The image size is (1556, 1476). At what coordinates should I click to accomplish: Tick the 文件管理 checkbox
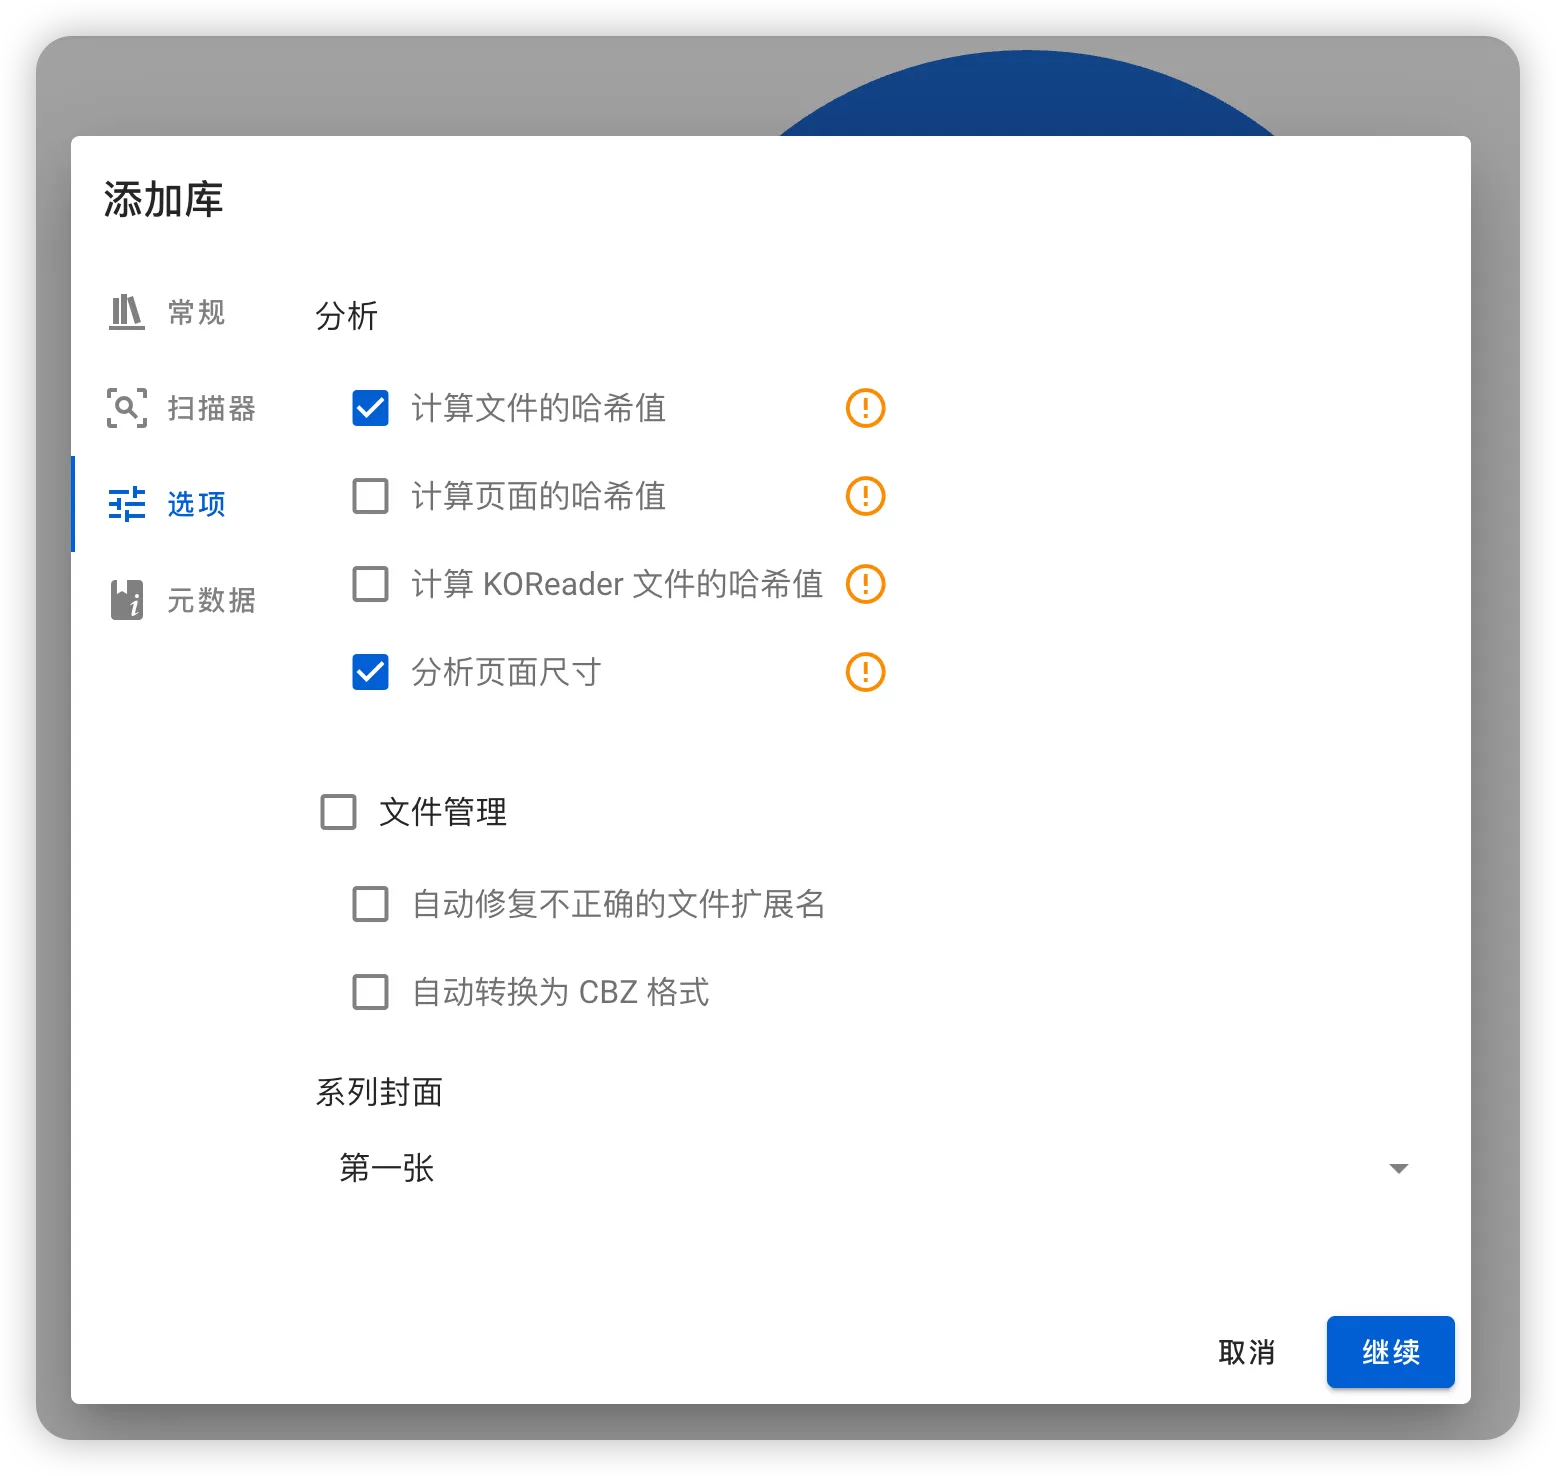click(x=339, y=812)
